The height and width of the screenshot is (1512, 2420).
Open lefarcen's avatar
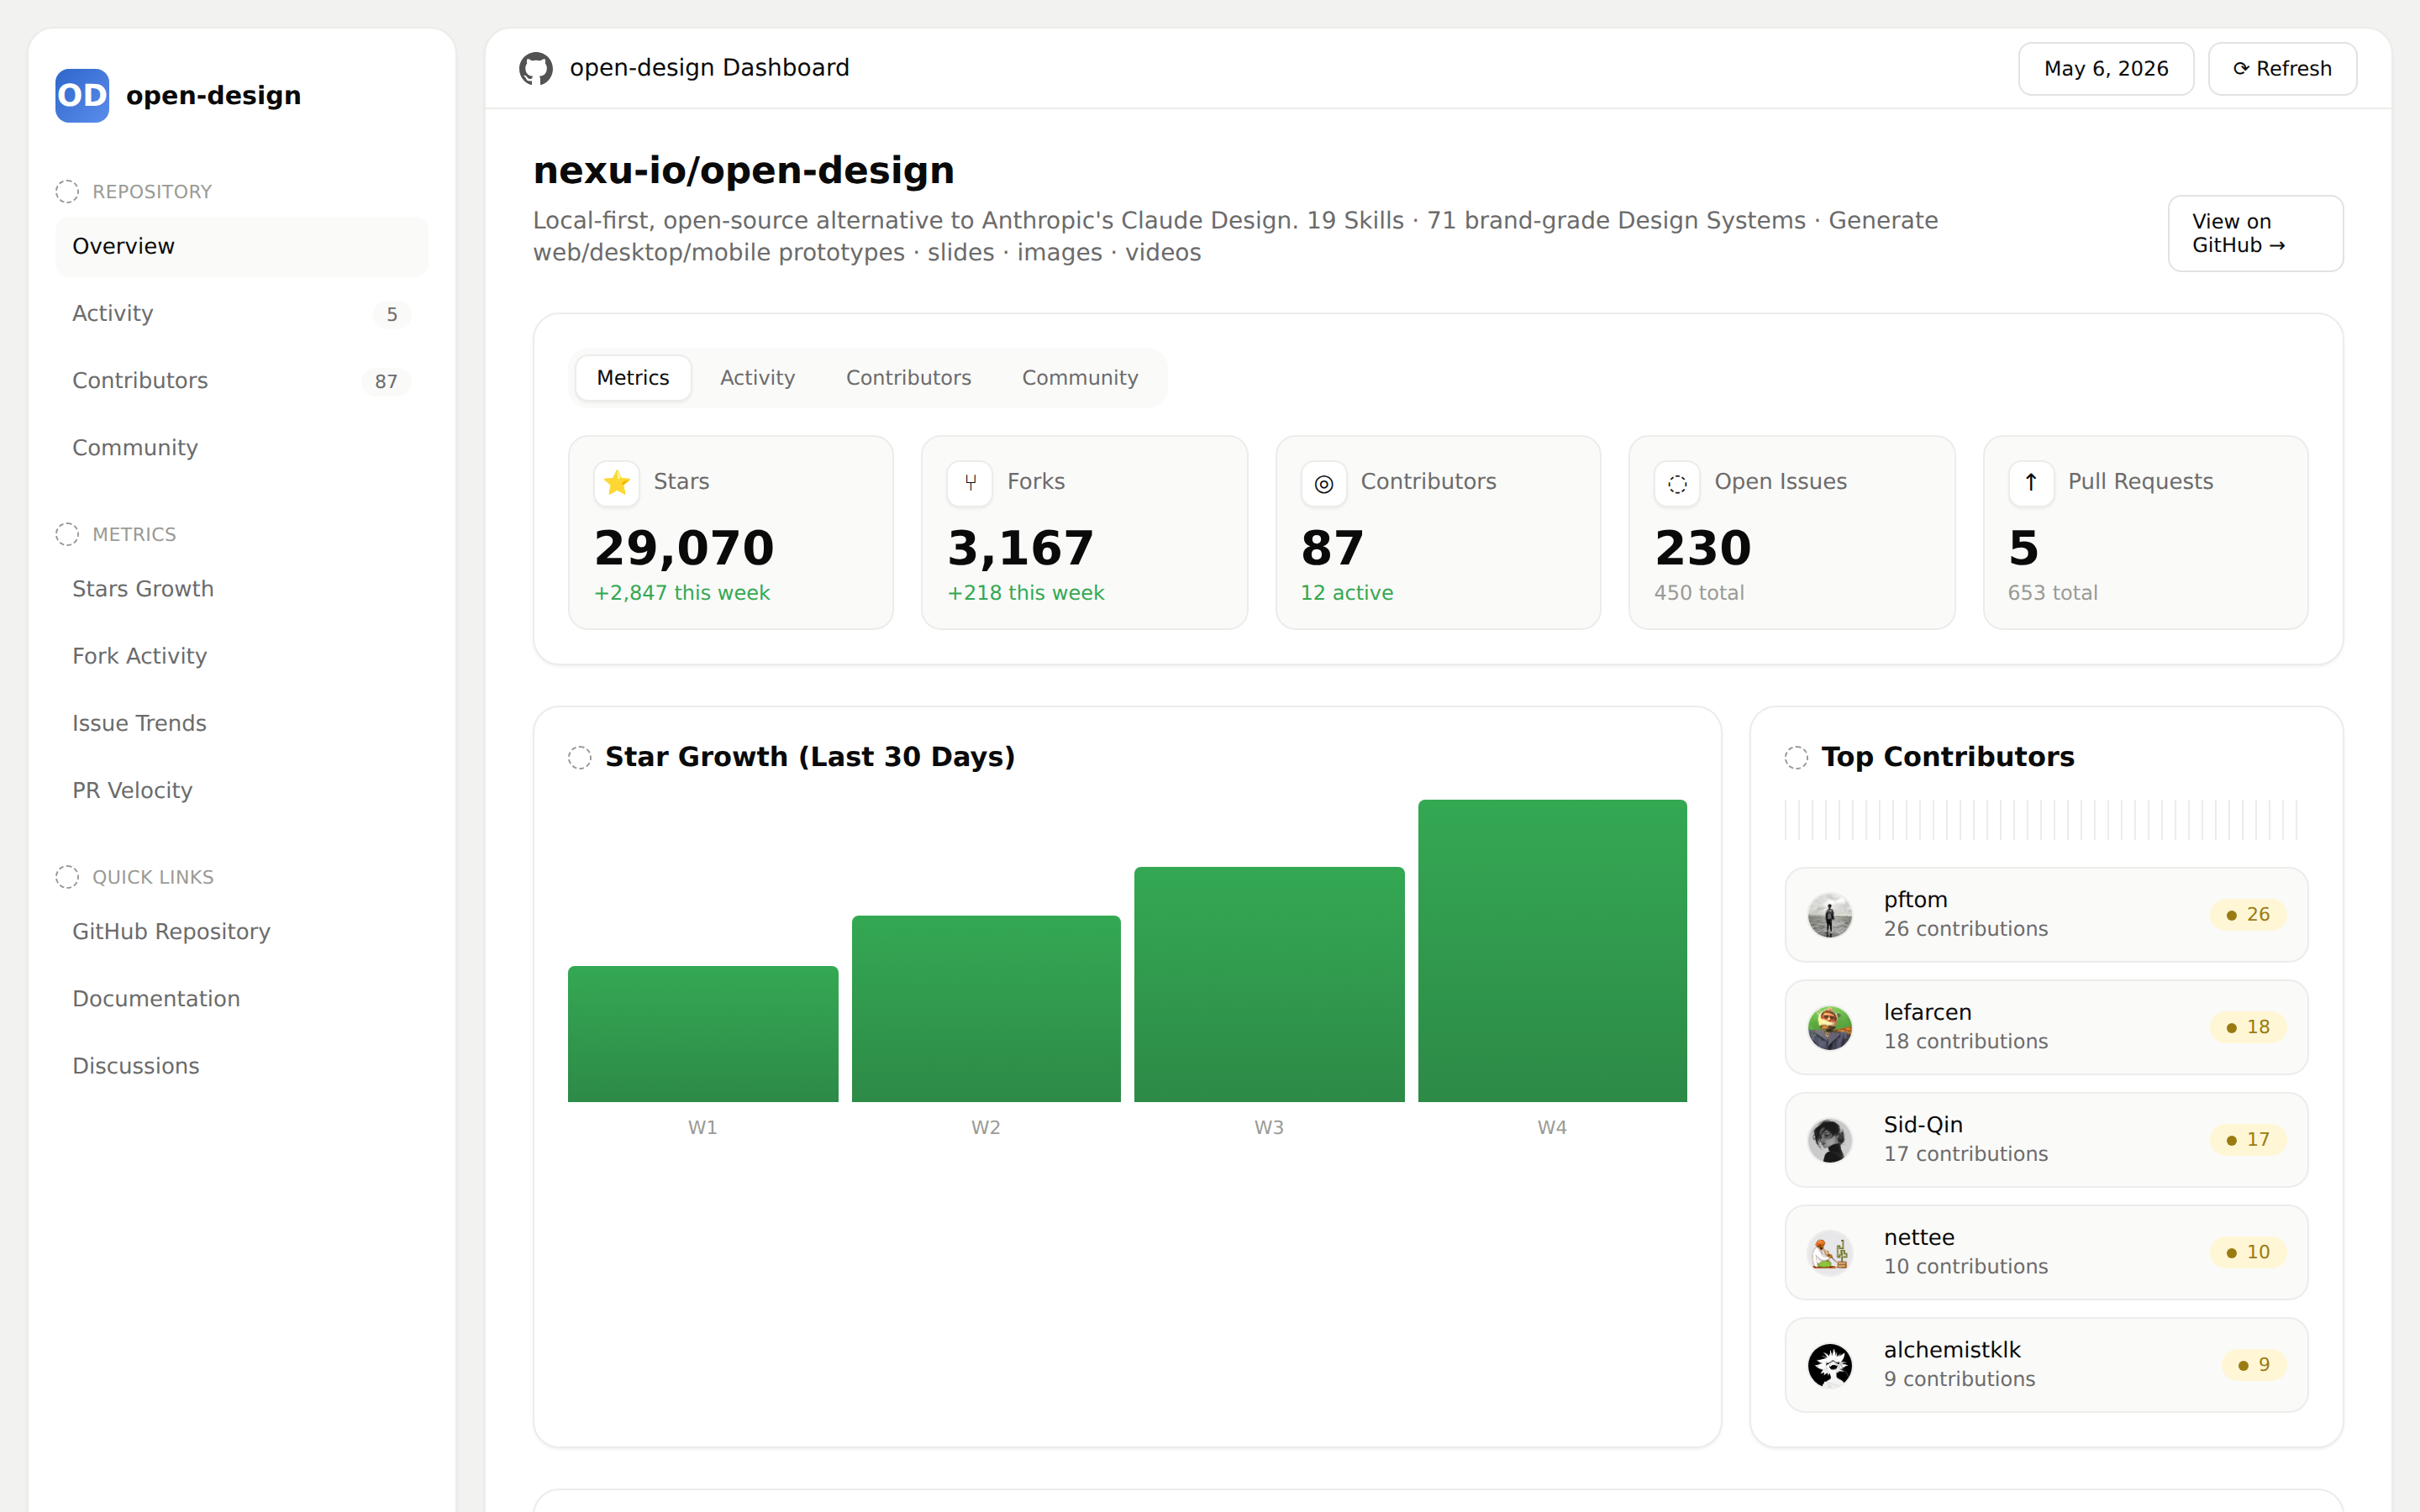click(x=1830, y=1027)
